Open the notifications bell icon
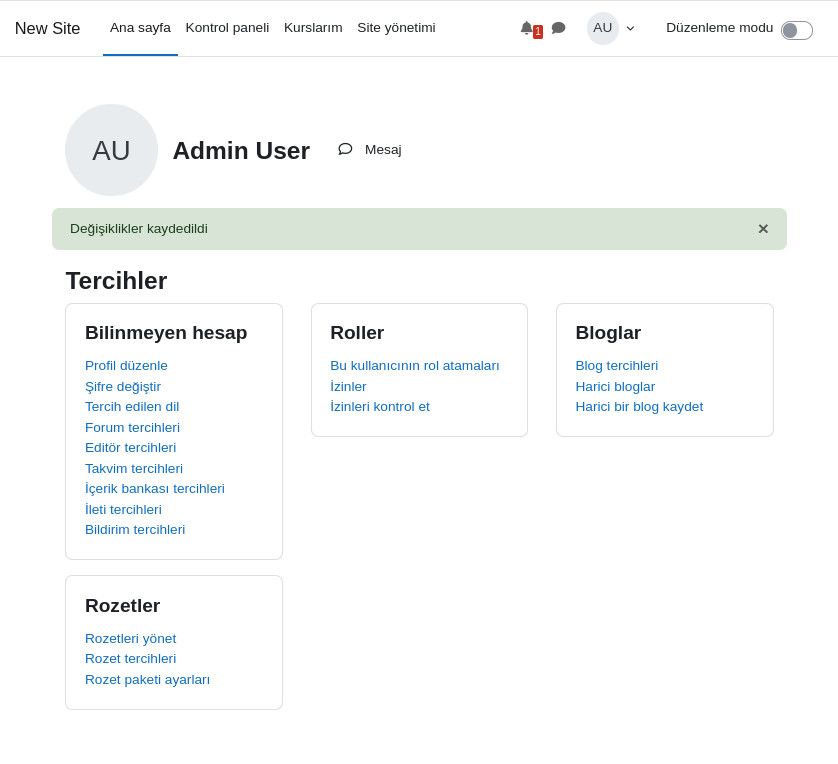This screenshot has width=838, height=764. [527, 28]
